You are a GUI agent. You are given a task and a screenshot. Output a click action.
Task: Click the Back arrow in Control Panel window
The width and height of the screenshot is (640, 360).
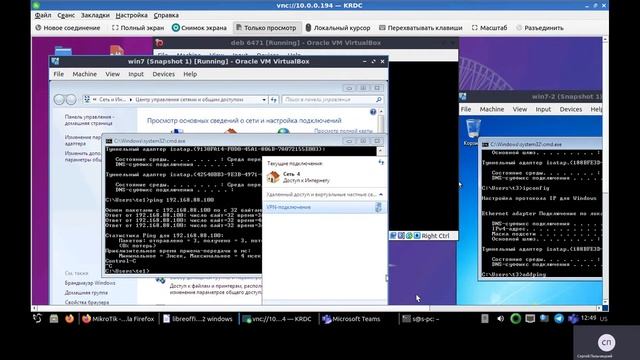(x=59, y=99)
